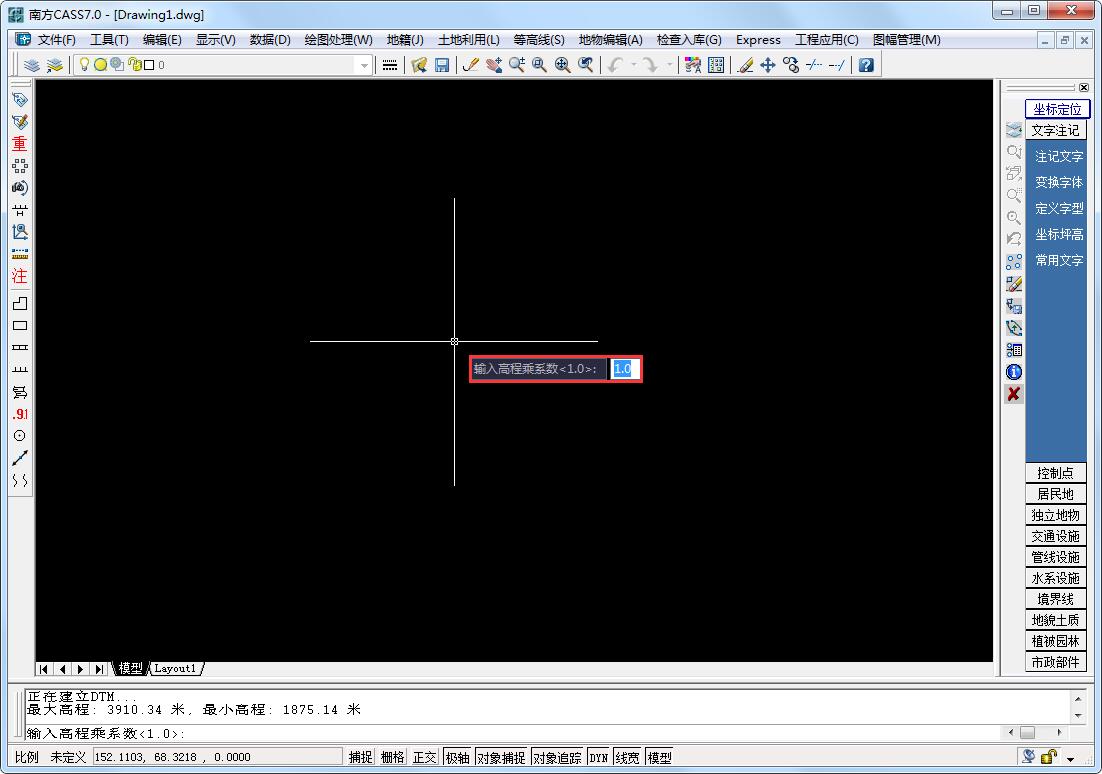The height and width of the screenshot is (774, 1102).
Task: Select the red 重 tool in left toolbar
Action: (19, 143)
